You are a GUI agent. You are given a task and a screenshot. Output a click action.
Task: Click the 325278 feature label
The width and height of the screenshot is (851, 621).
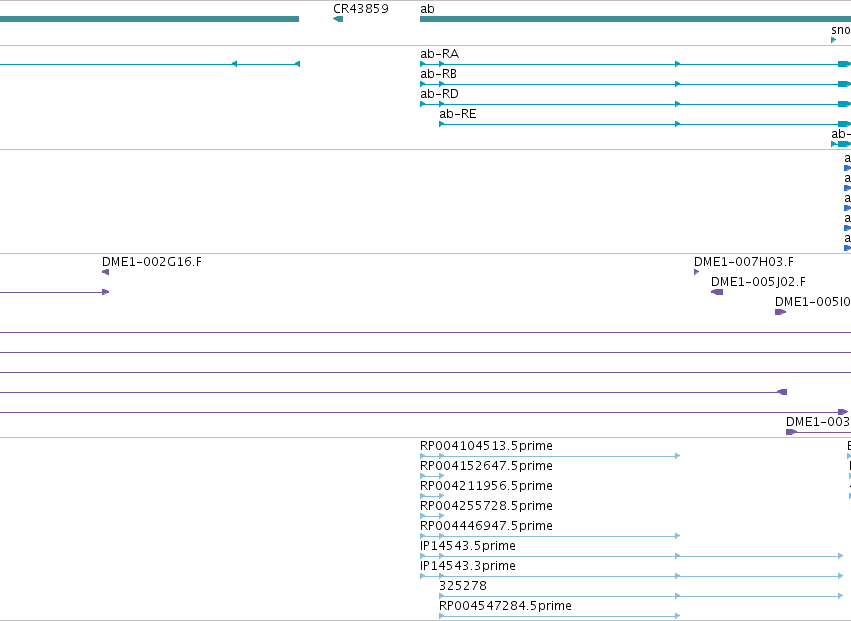463,586
